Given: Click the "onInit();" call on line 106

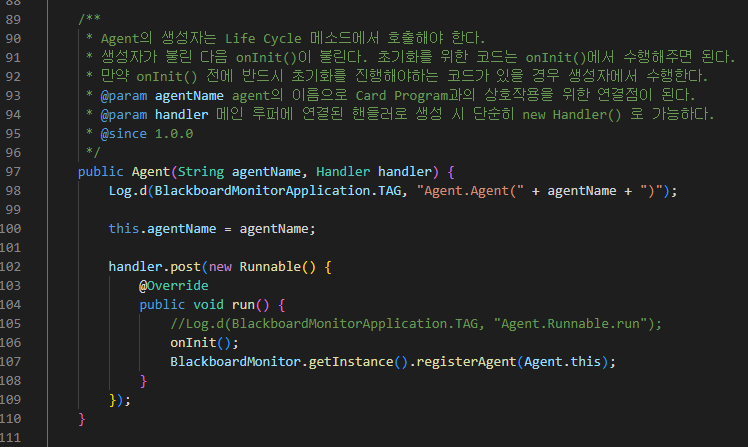Looking at the screenshot, I should pyautogui.click(x=204, y=343).
